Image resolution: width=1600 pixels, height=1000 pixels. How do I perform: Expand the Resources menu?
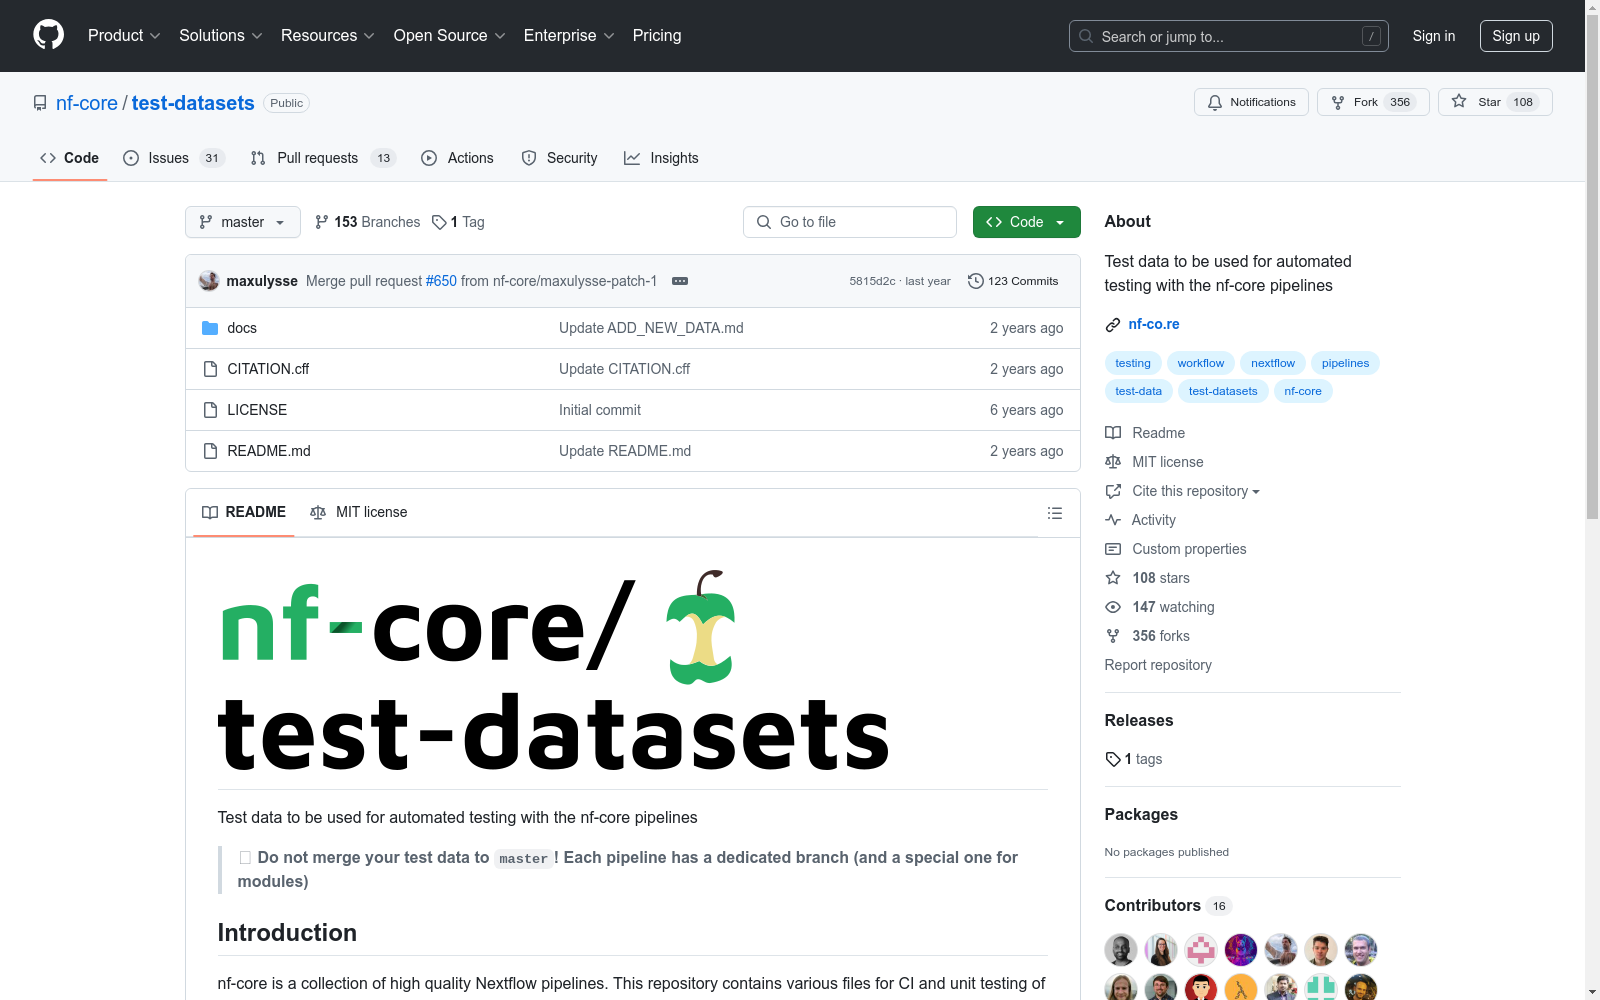coord(328,36)
